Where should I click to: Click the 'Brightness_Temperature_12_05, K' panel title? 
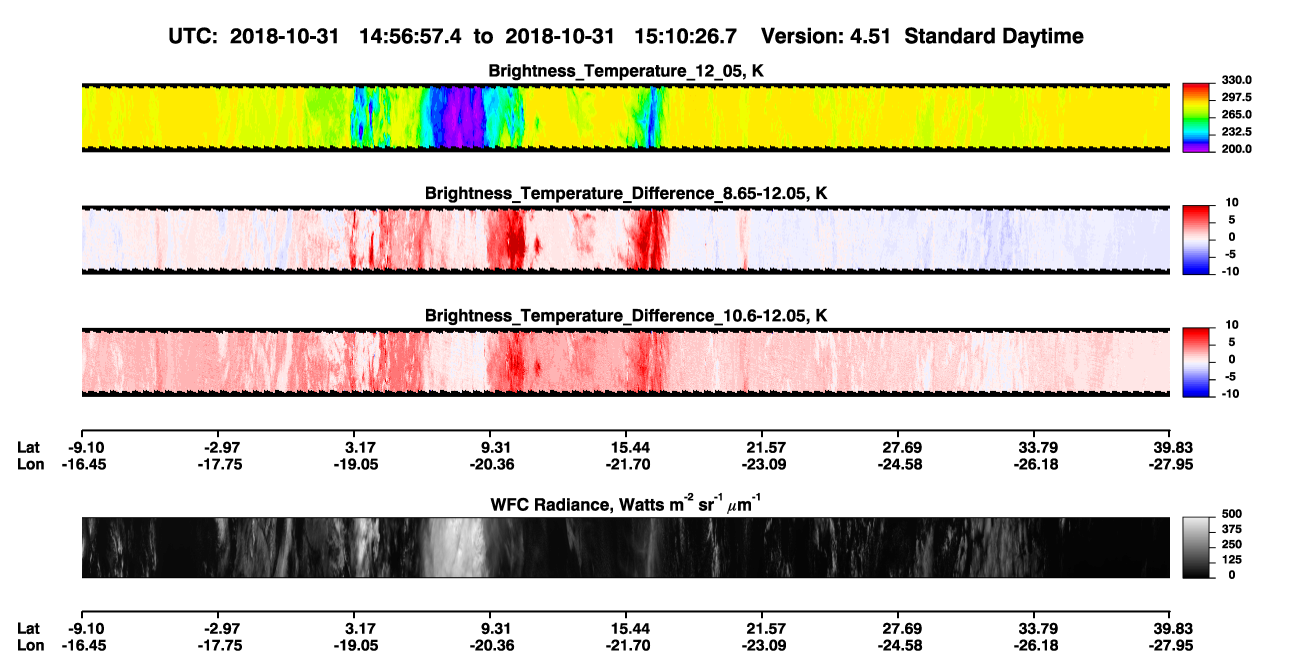[x=626, y=71]
